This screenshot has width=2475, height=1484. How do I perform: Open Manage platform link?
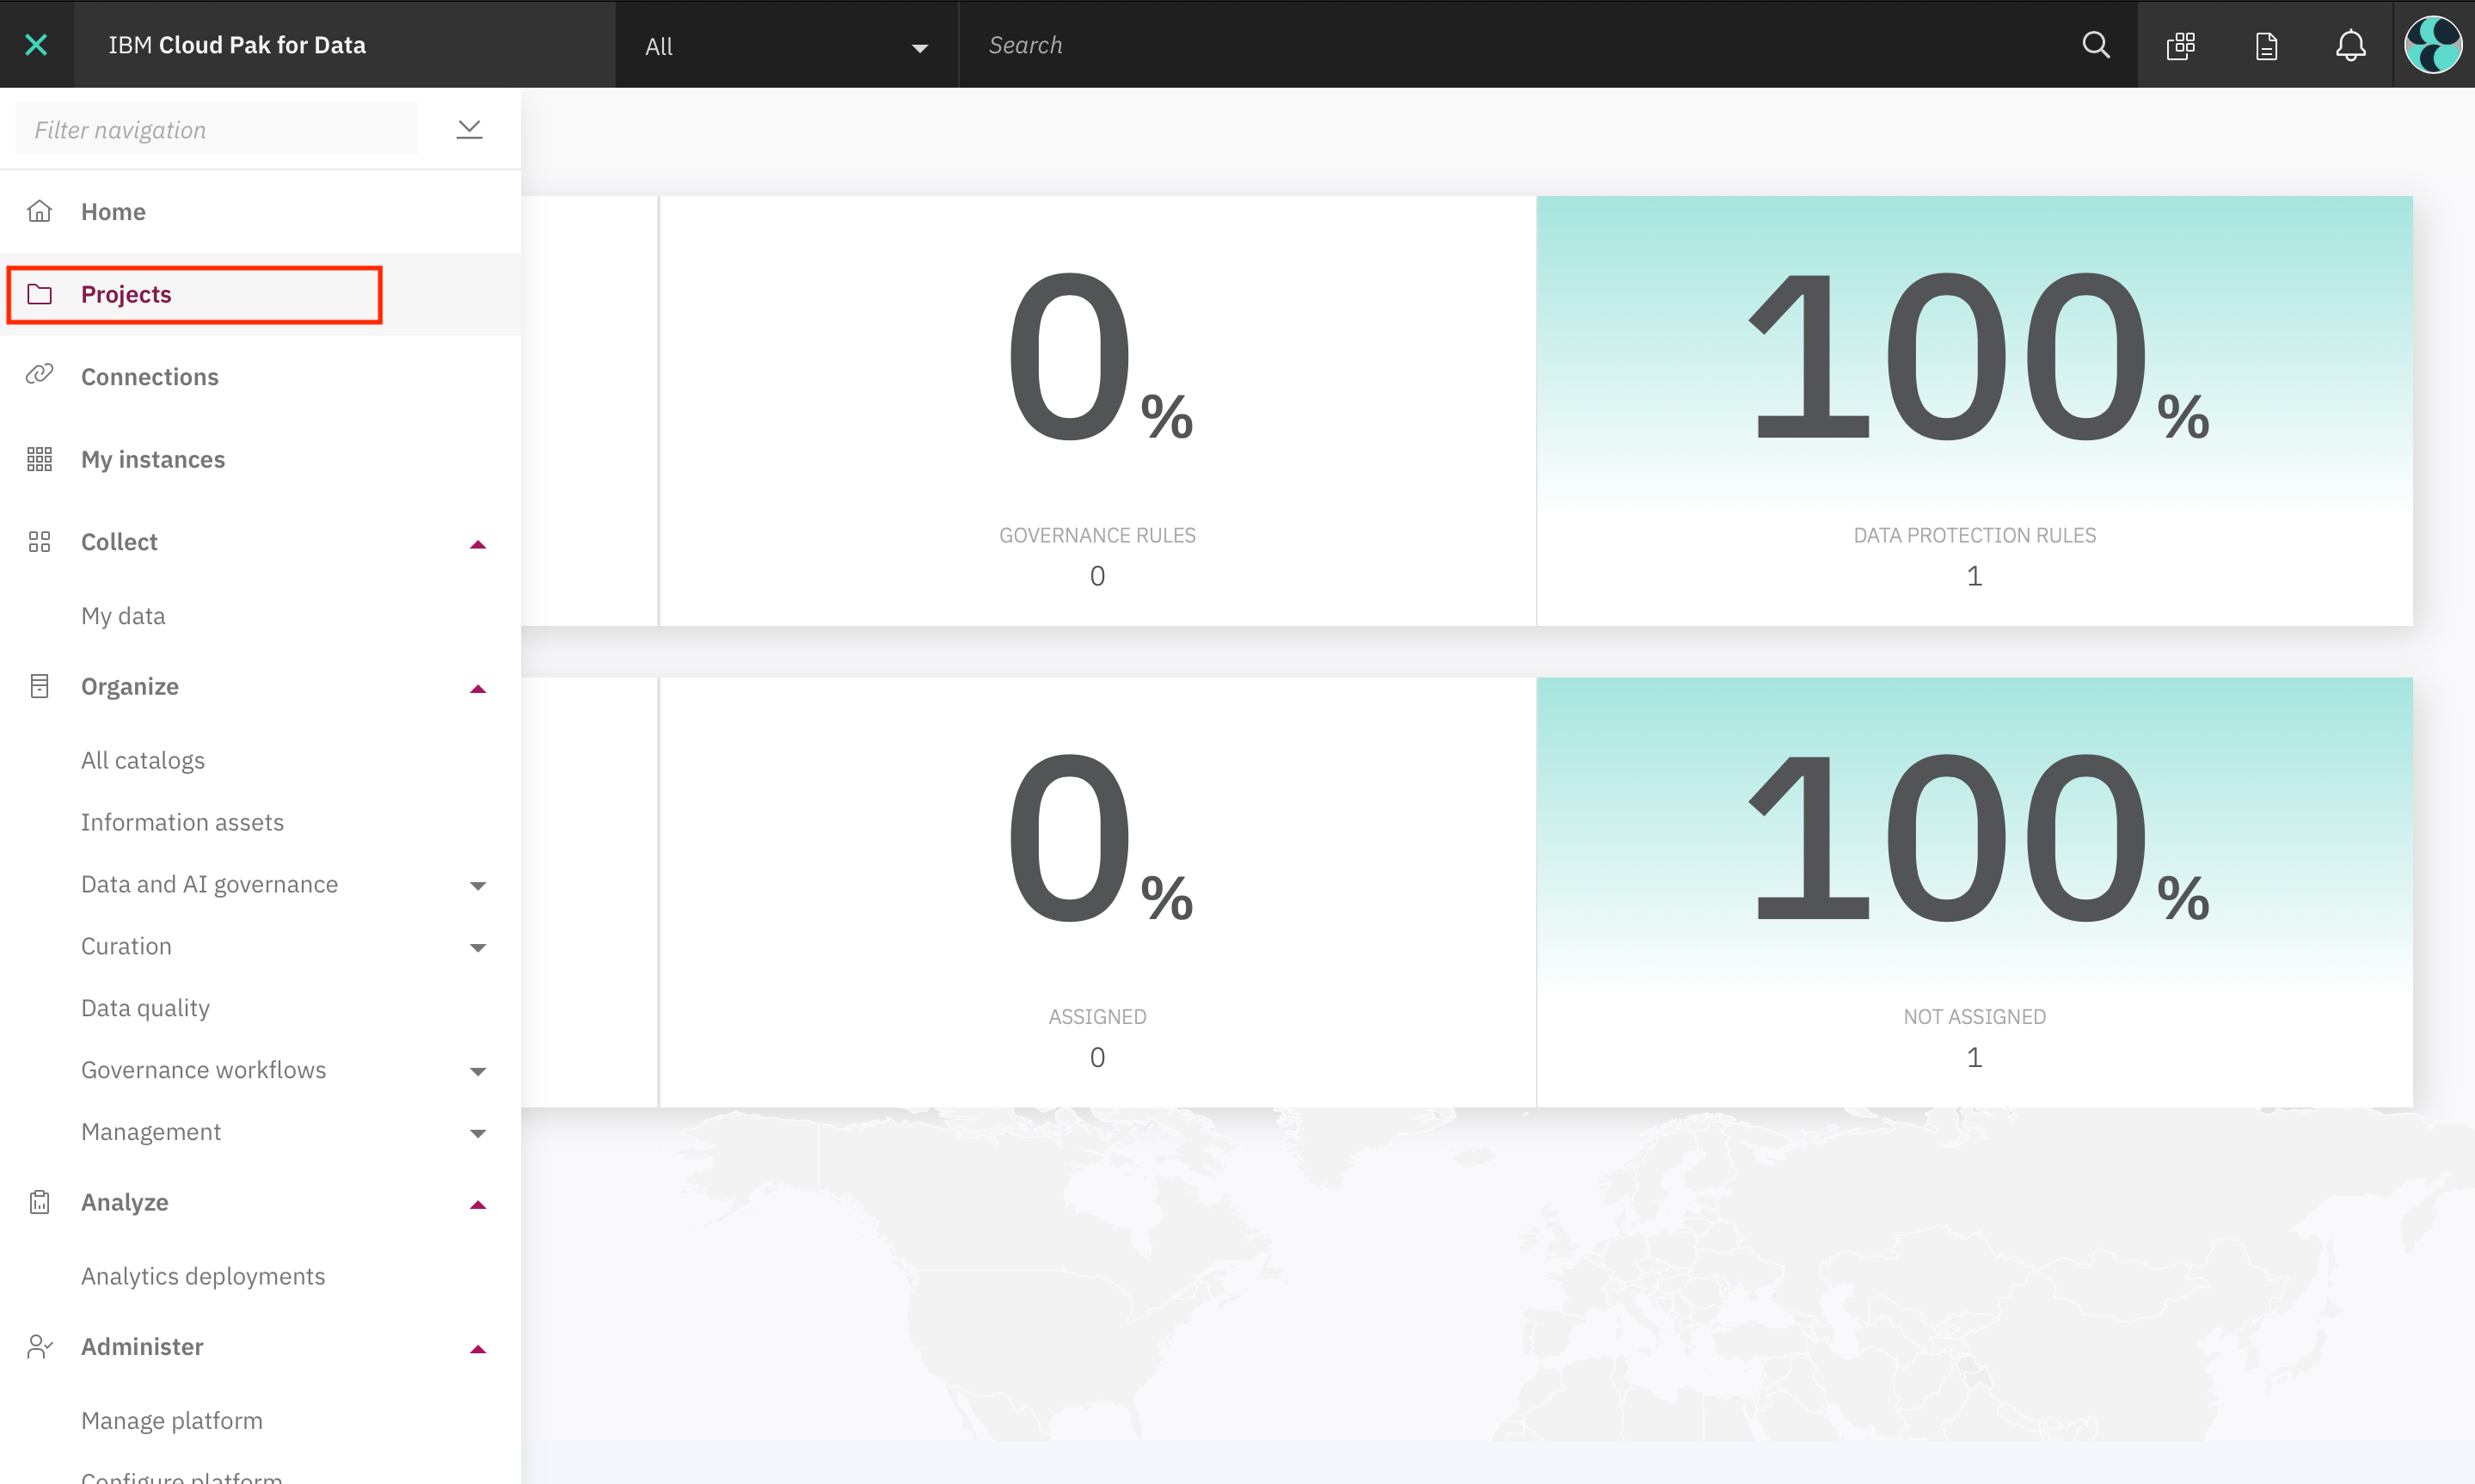(x=172, y=1420)
